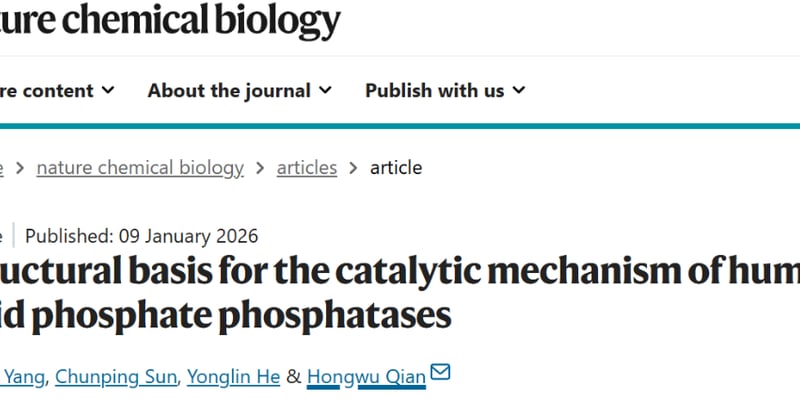Click the chevron separator before the article breadcrumb
Screen dimensions: 800x400
point(353,168)
